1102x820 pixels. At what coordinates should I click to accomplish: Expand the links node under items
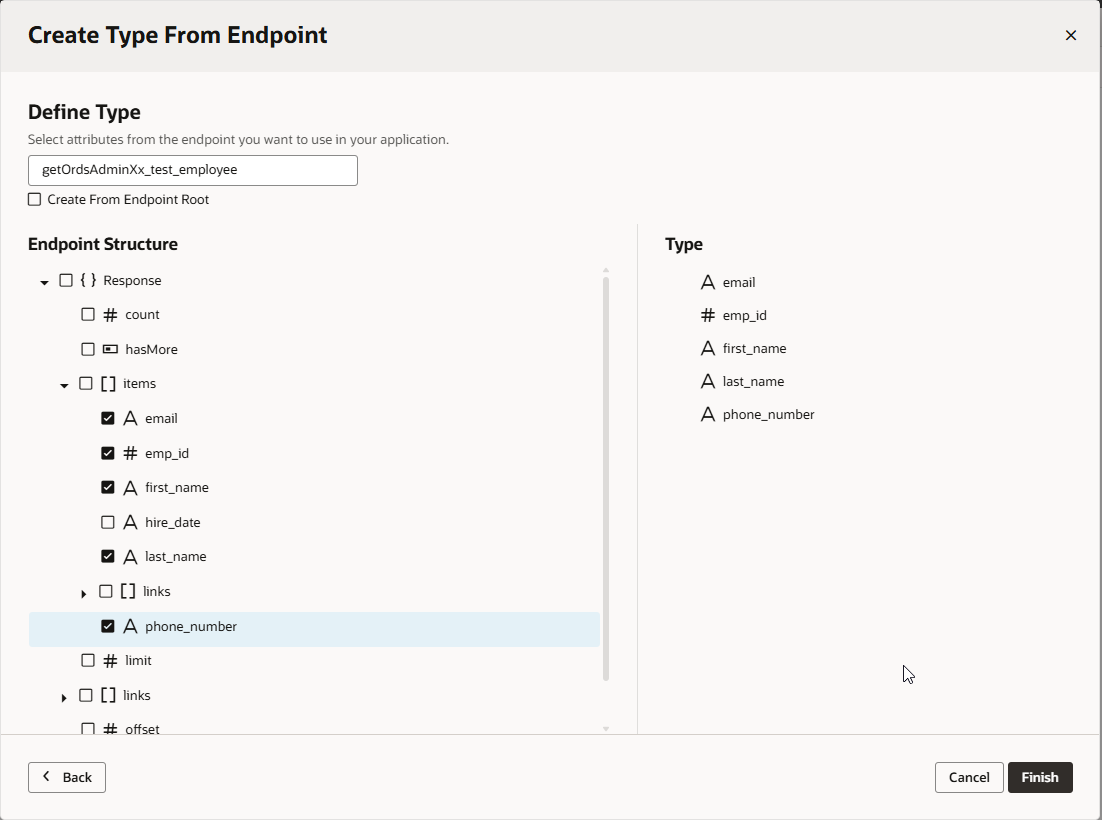pos(84,593)
